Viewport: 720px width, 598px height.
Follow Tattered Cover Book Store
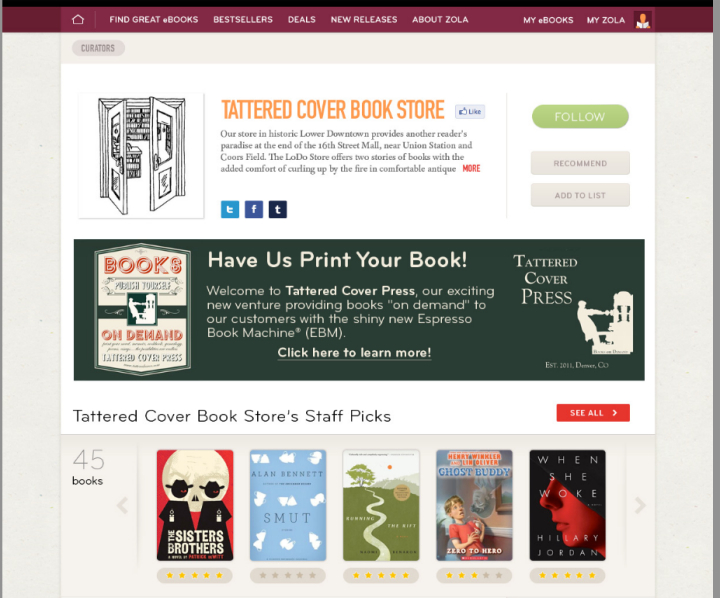[x=580, y=117]
